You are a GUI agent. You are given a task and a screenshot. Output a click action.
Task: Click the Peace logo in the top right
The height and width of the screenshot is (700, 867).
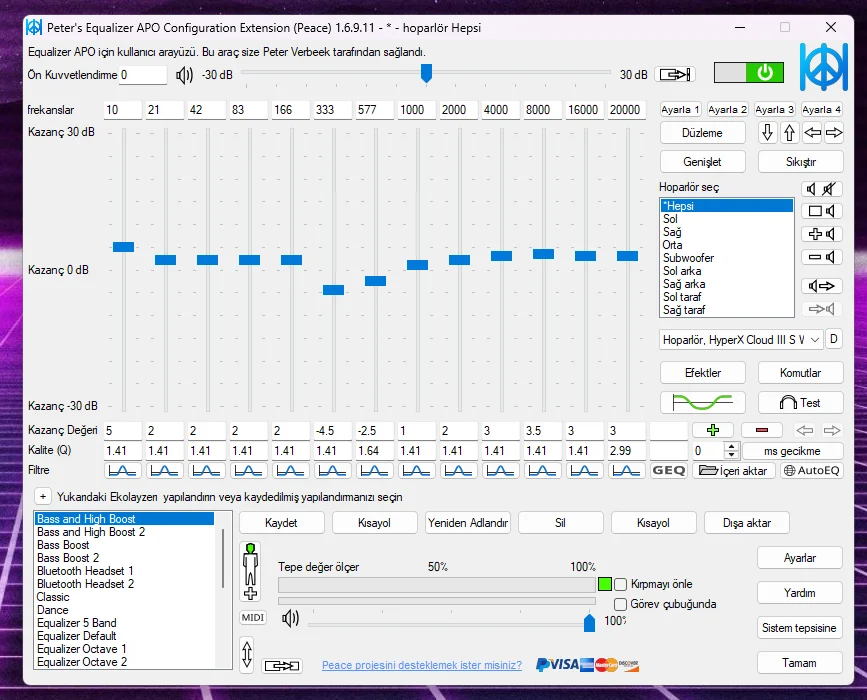[x=823, y=67]
